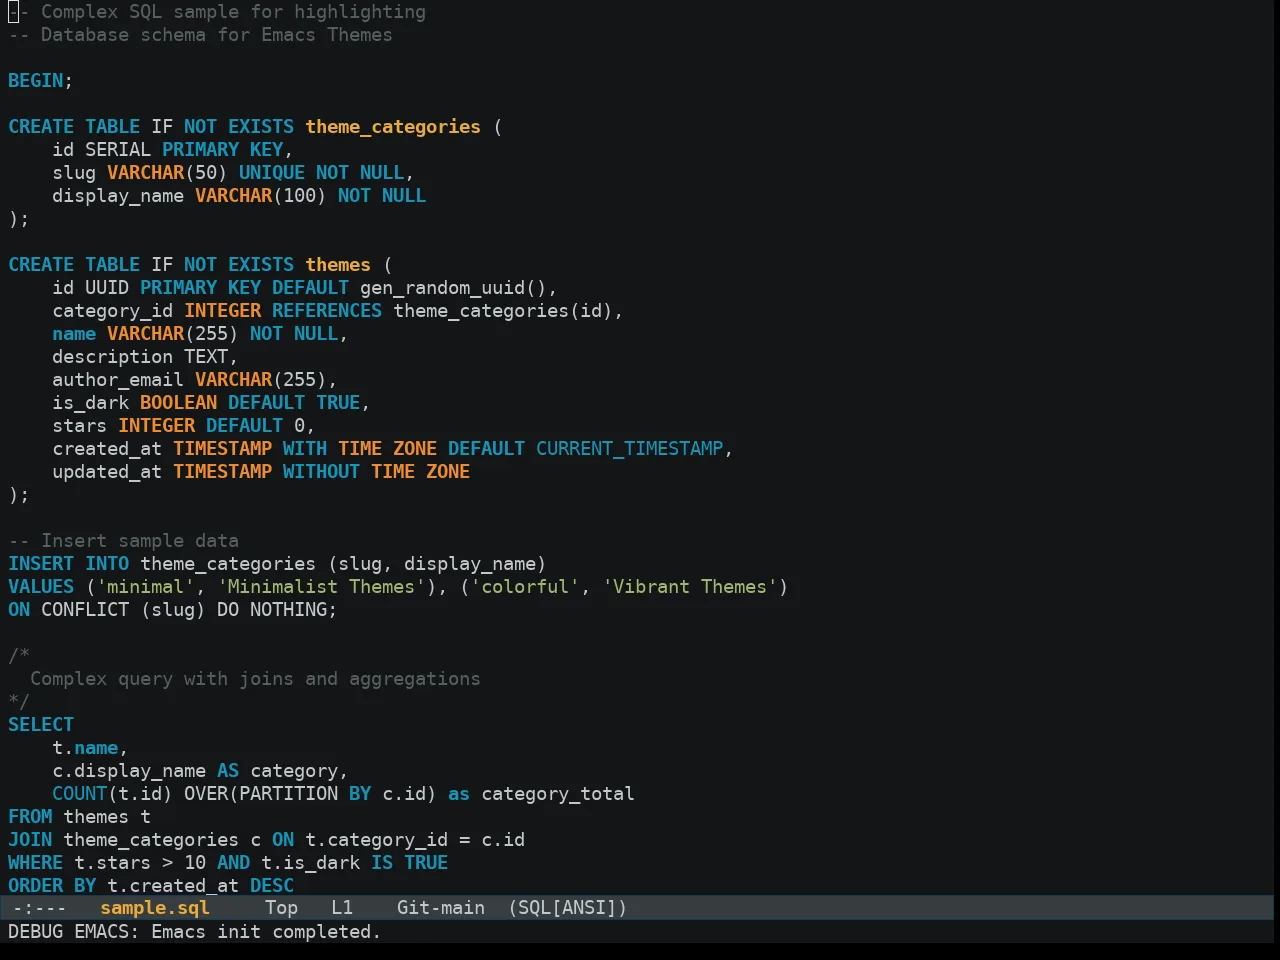Click the JOIN keyword
This screenshot has width=1280, height=960.
30,840
